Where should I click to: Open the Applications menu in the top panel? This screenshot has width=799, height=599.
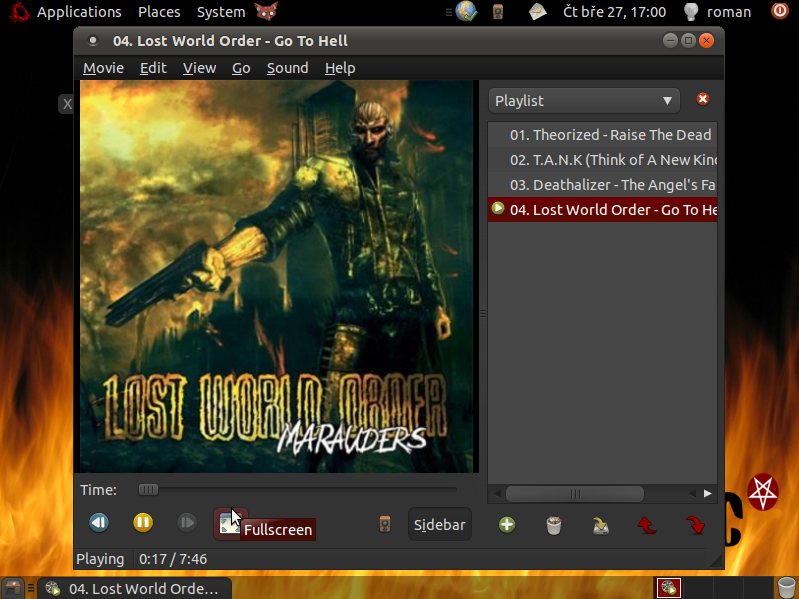(x=79, y=12)
